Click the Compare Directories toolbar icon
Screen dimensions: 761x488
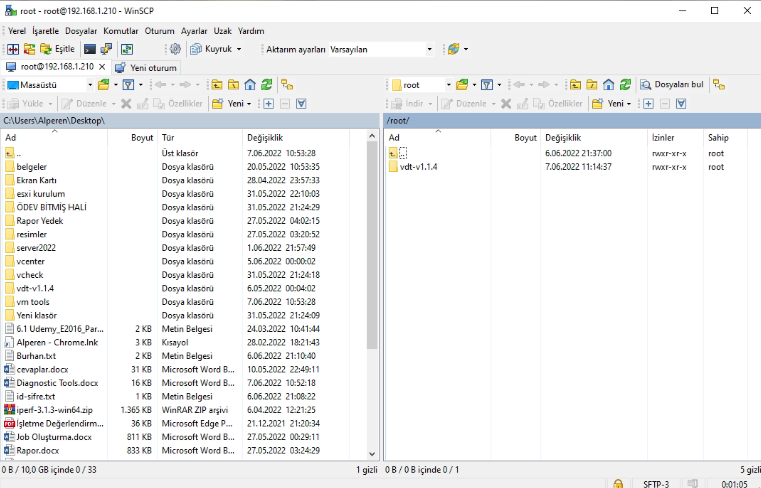(x=13, y=49)
